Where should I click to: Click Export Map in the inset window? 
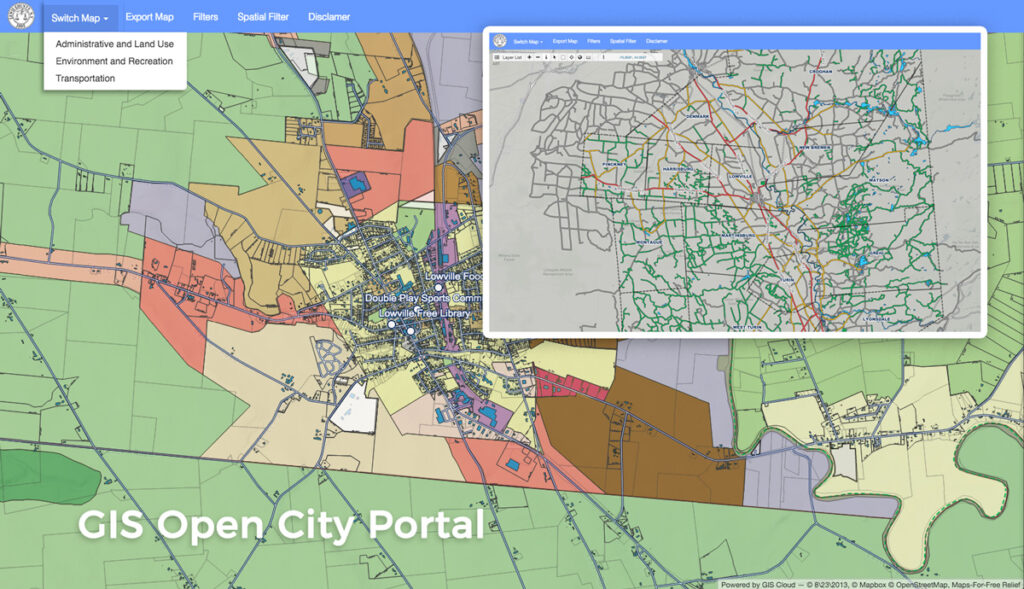(565, 41)
